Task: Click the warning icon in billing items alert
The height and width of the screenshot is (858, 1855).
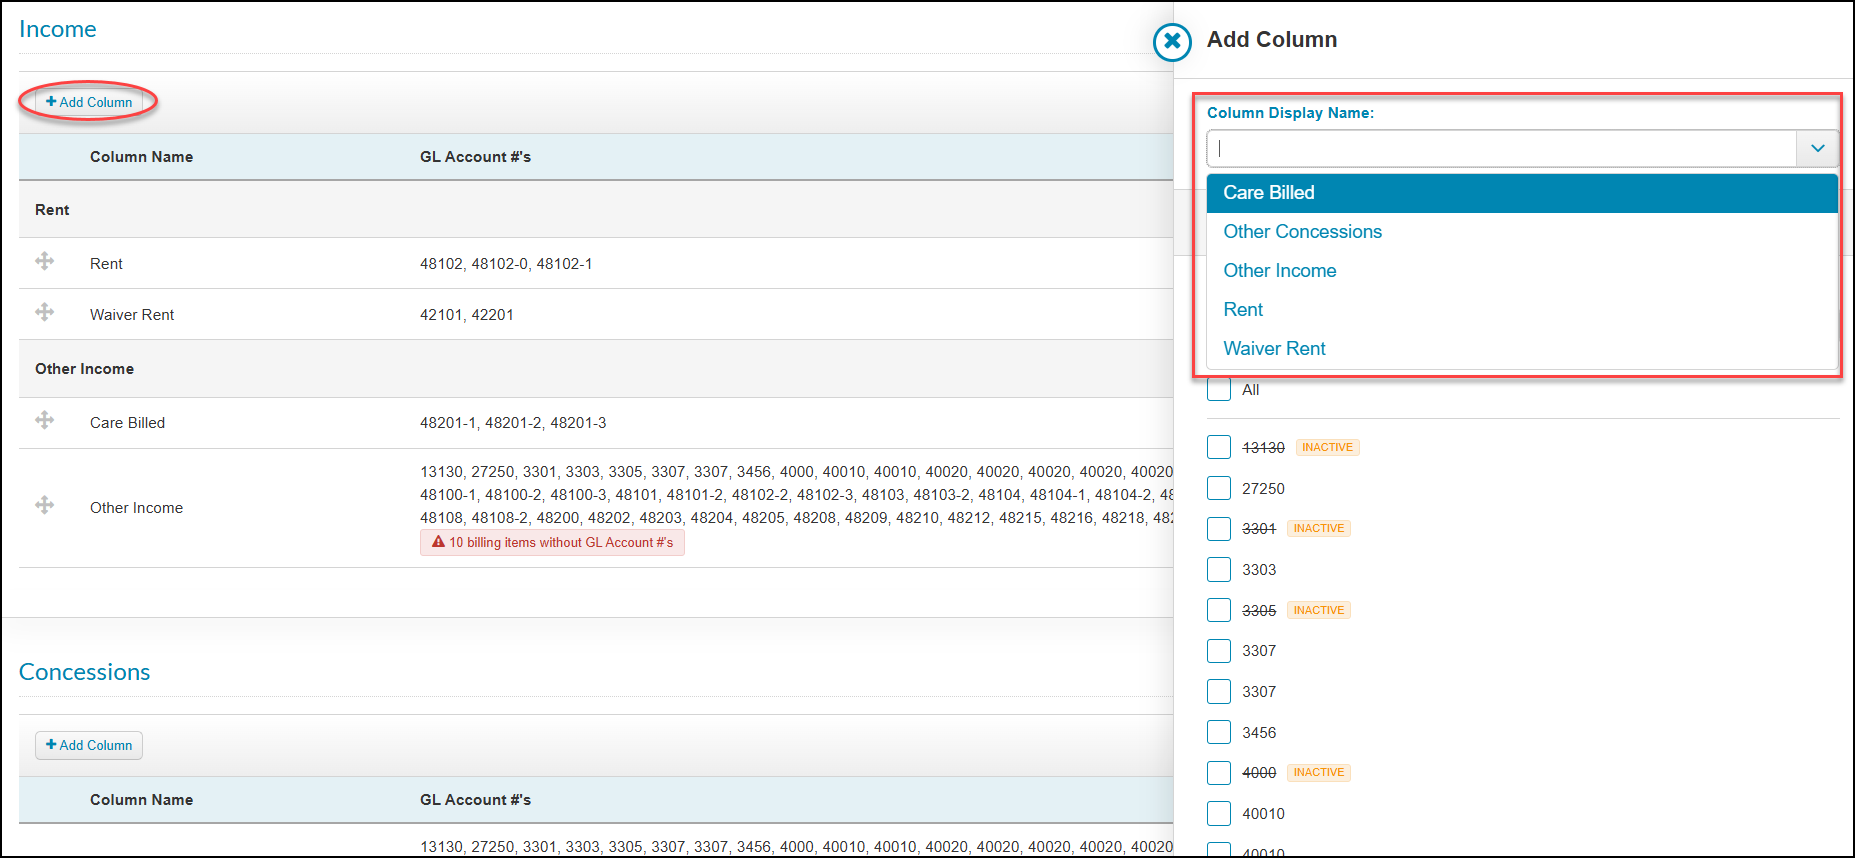Action: tap(438, 542)
